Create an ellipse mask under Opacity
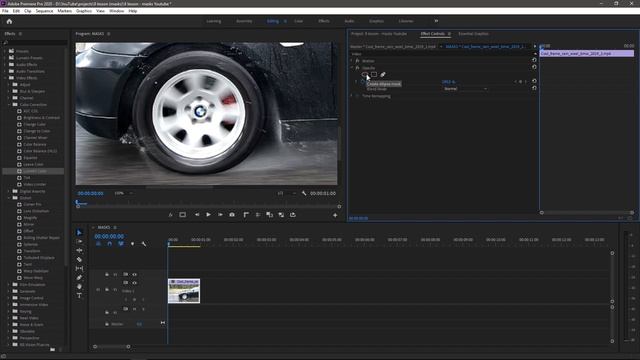The height and width of the screenshot is (360, 640). pos(364,74)
